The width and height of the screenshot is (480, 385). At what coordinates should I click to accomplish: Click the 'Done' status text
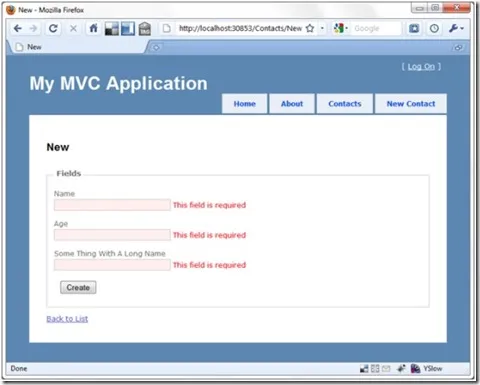coord(19,368)
